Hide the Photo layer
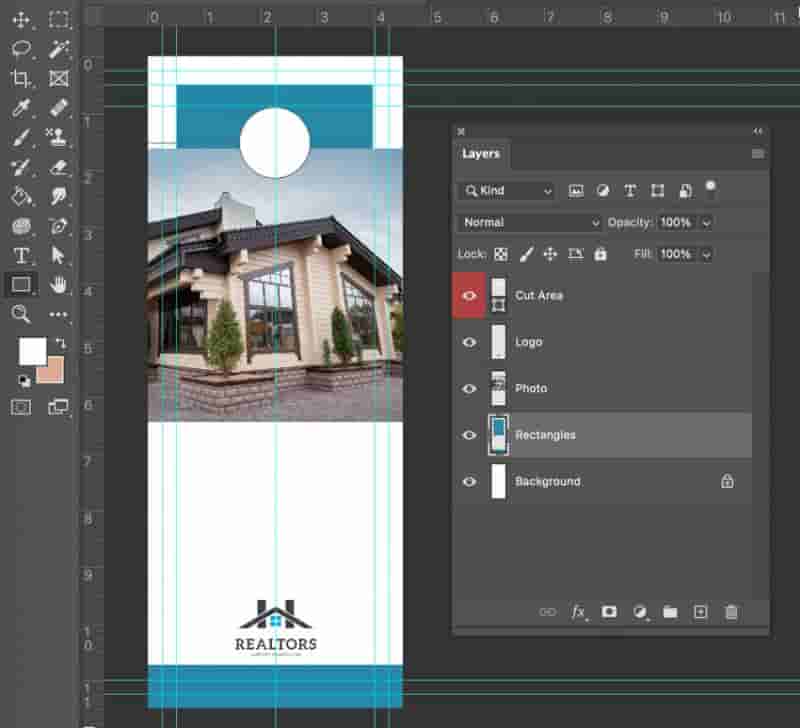This screenshot has height=728, width=800. tap(469, 389)
